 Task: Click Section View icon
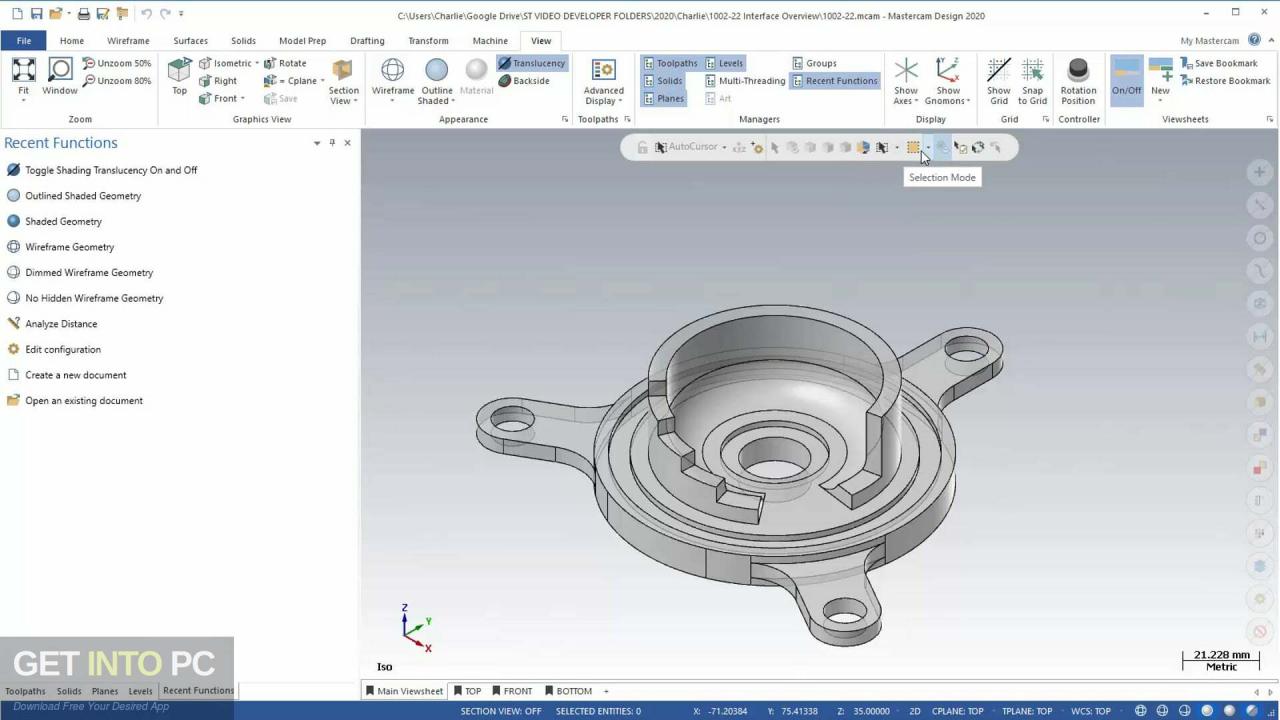(x=343, y=80)
